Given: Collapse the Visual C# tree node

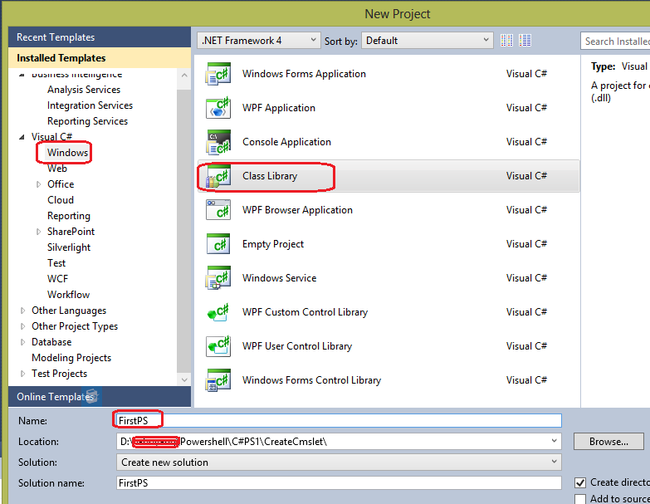Looking at the screenshot, I should point(22,137).
